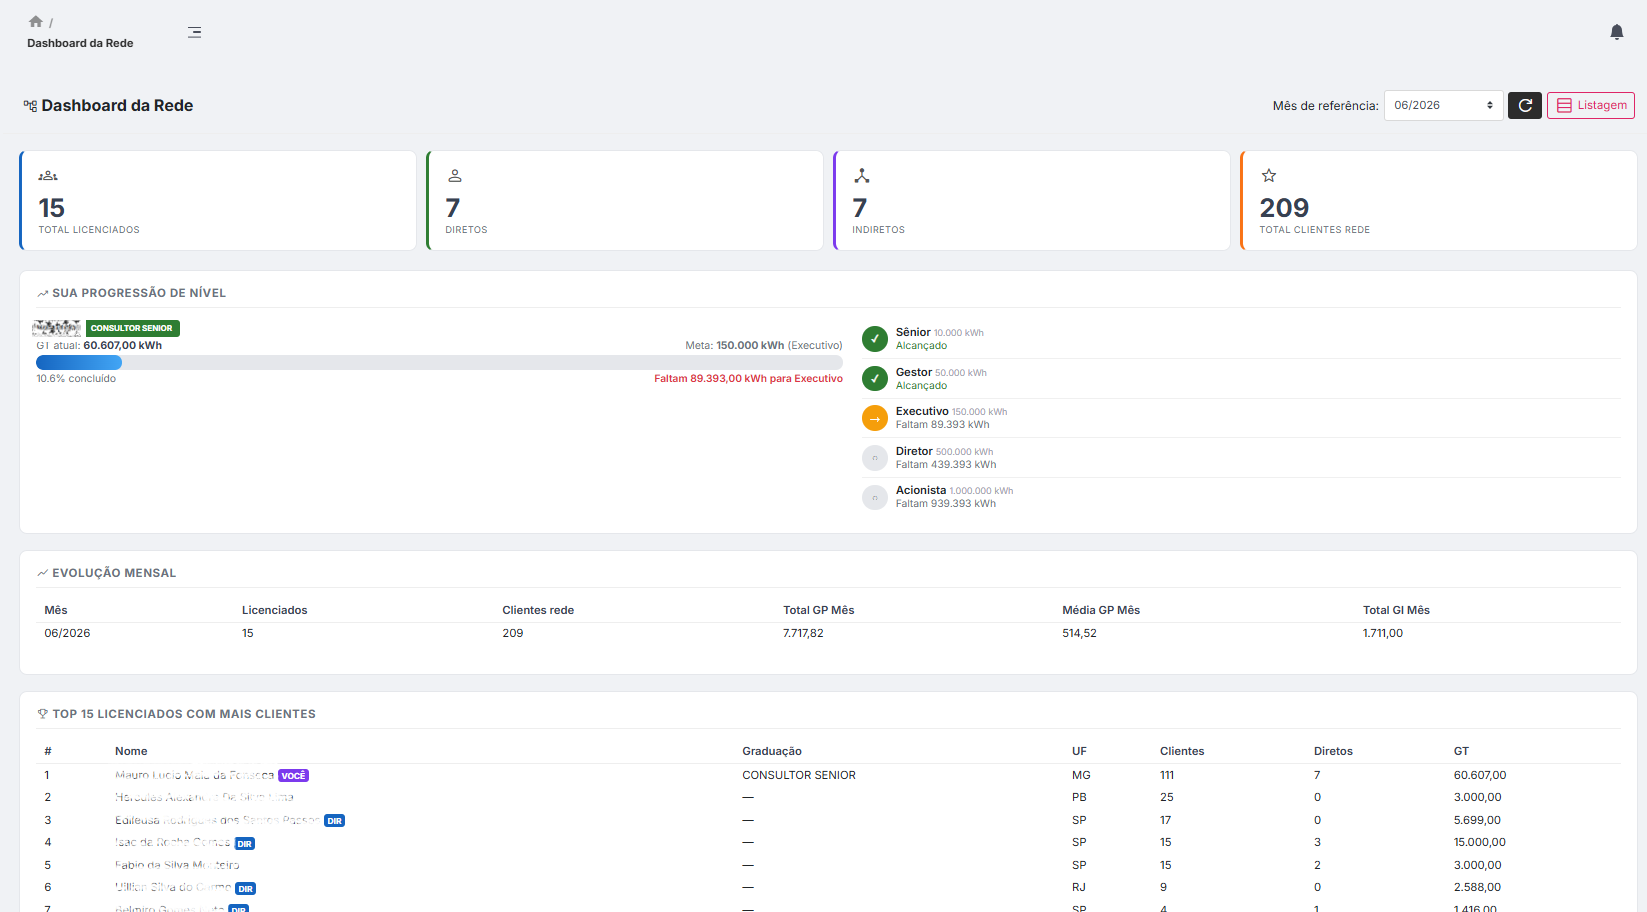The width and height of the screenshot is (1647, 912).
Task: Click the 15 Total Licenciados value
Action: tap(52, 208)
